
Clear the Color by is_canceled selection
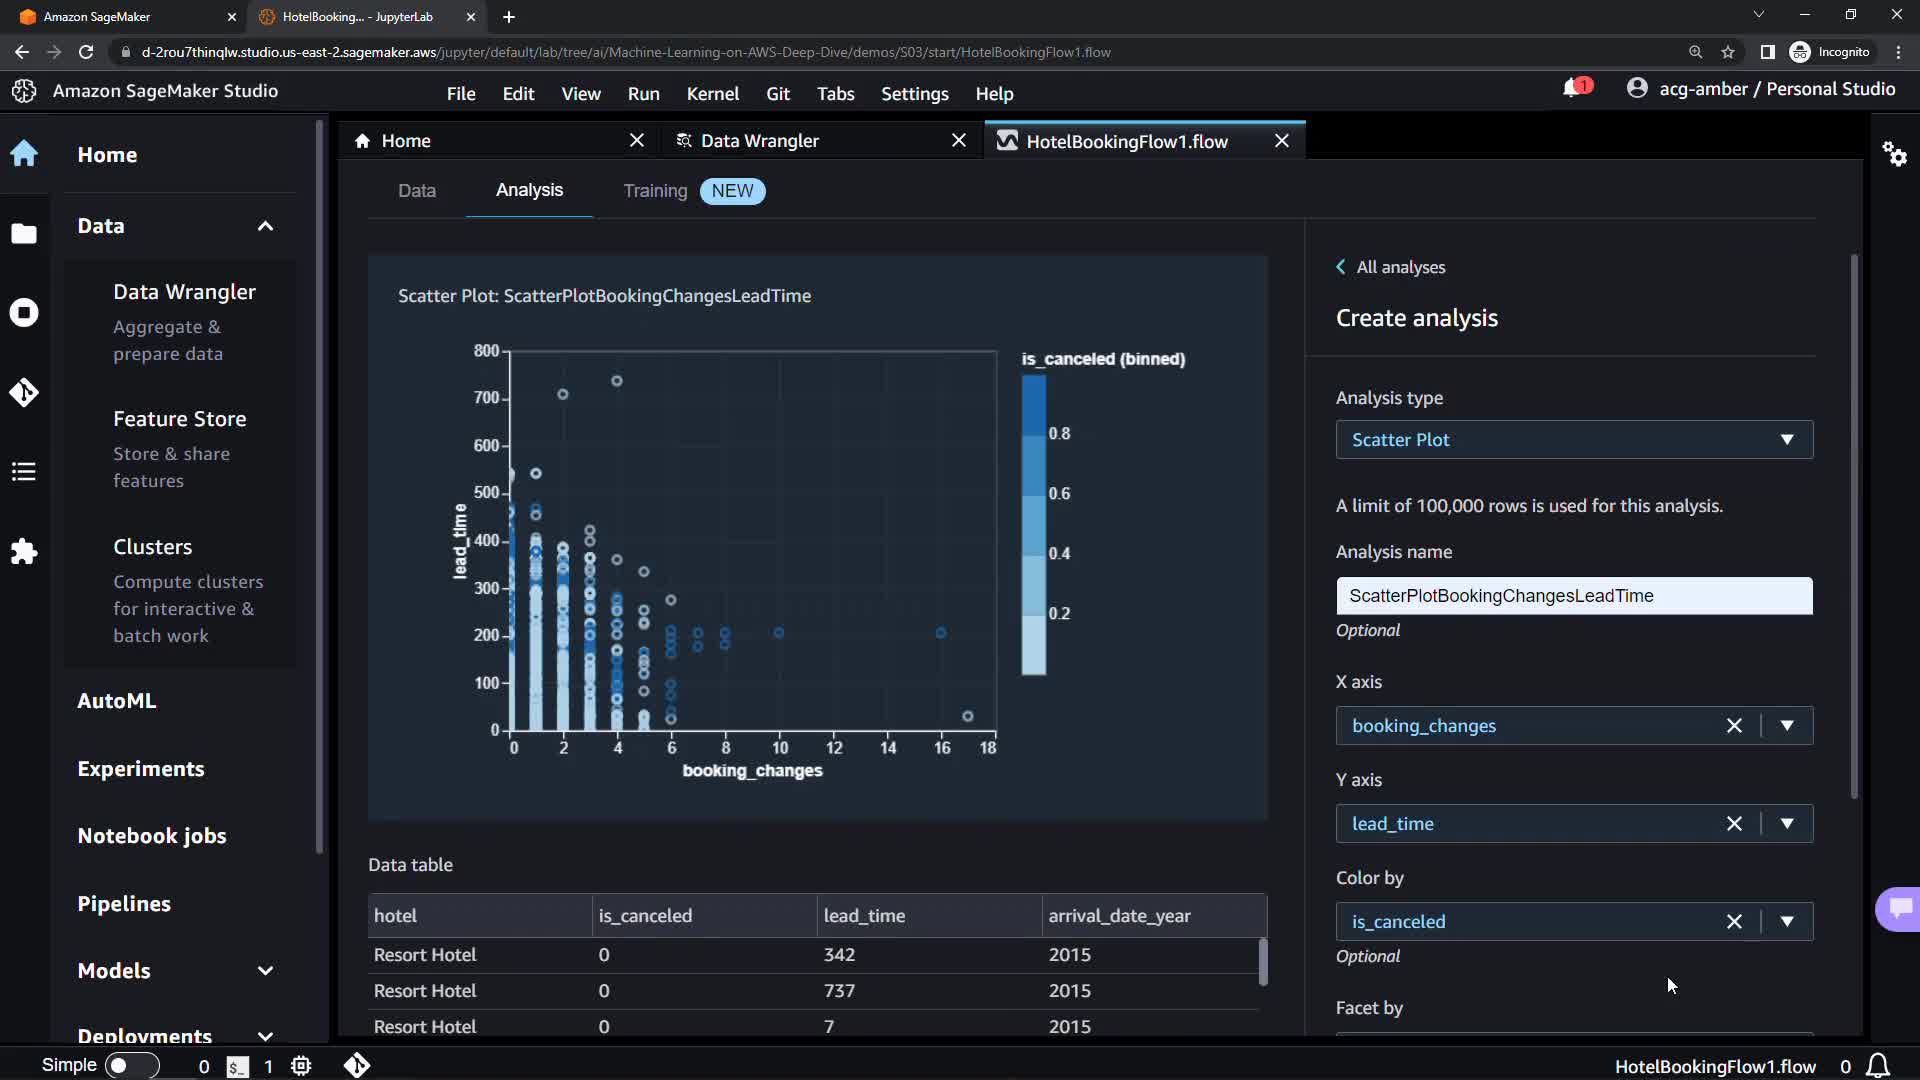pos(1734,922)
